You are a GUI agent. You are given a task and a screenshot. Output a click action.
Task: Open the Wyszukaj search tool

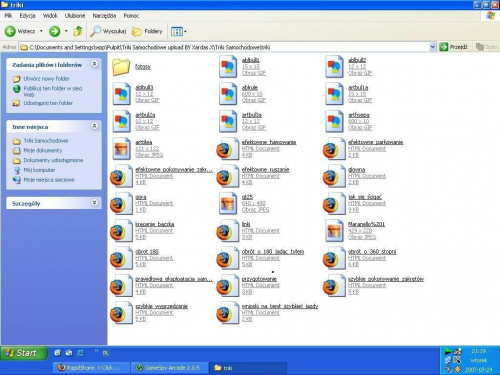pyautogui.click(x=108, y=31)
